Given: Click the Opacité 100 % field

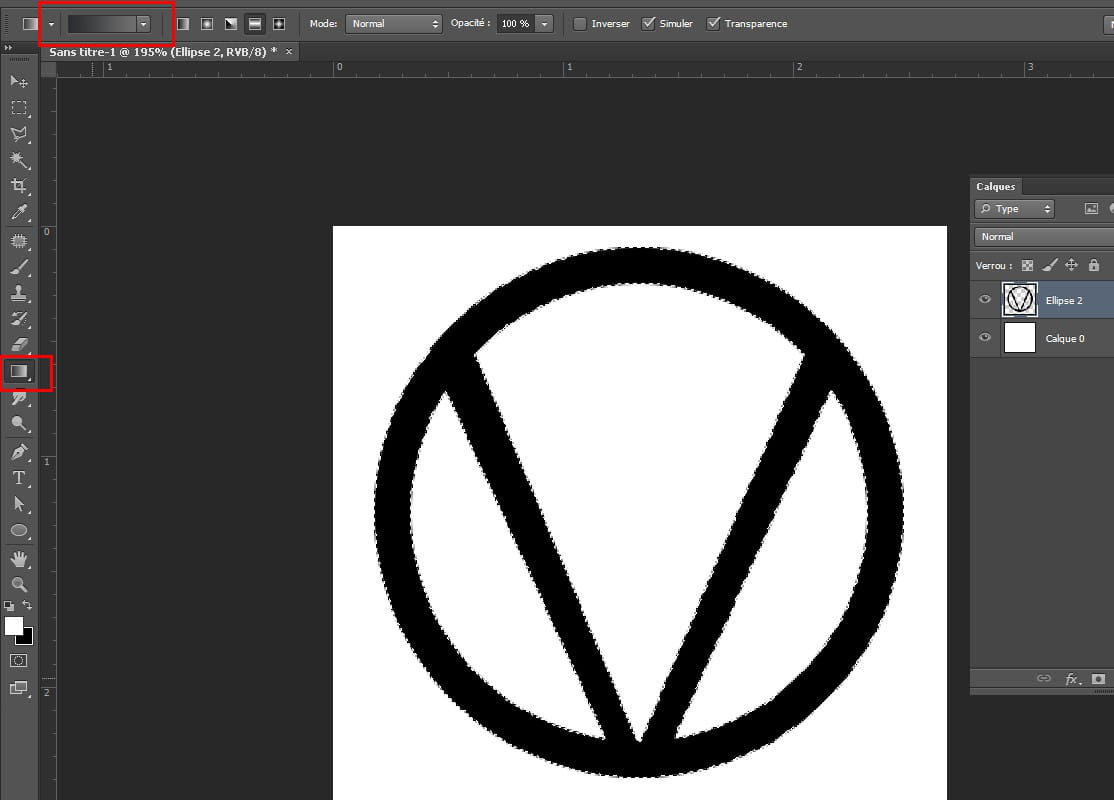Looking at the screenshot, I should [515, 24].
